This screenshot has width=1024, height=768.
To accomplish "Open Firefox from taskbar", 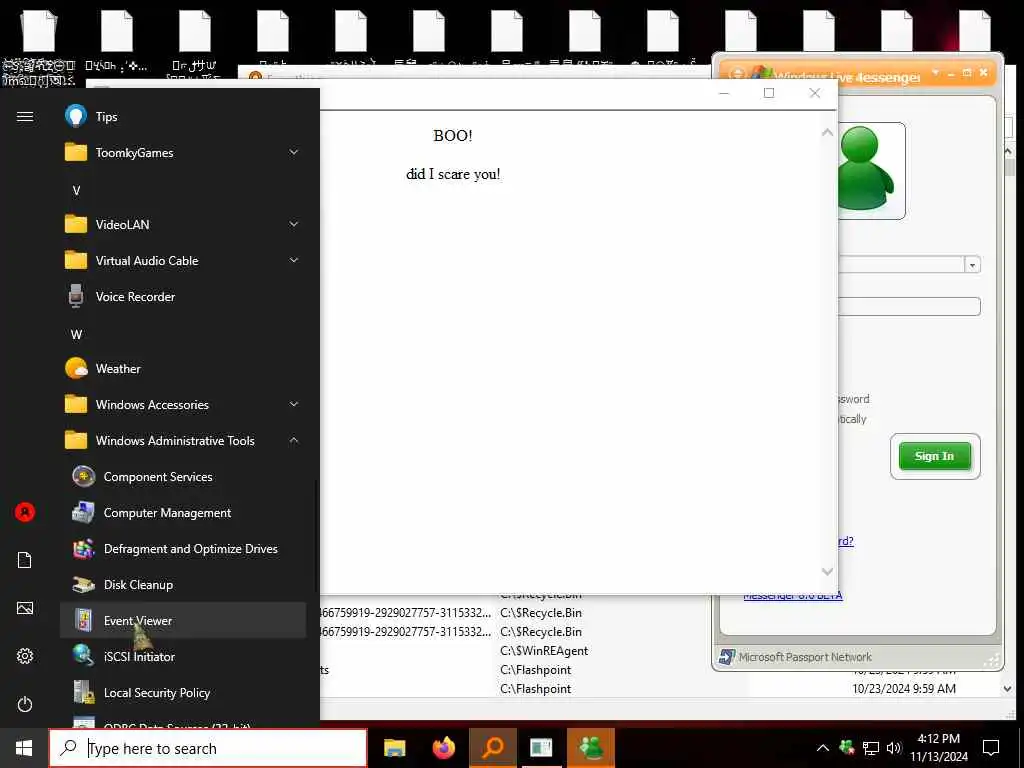I will coord(444,748).
